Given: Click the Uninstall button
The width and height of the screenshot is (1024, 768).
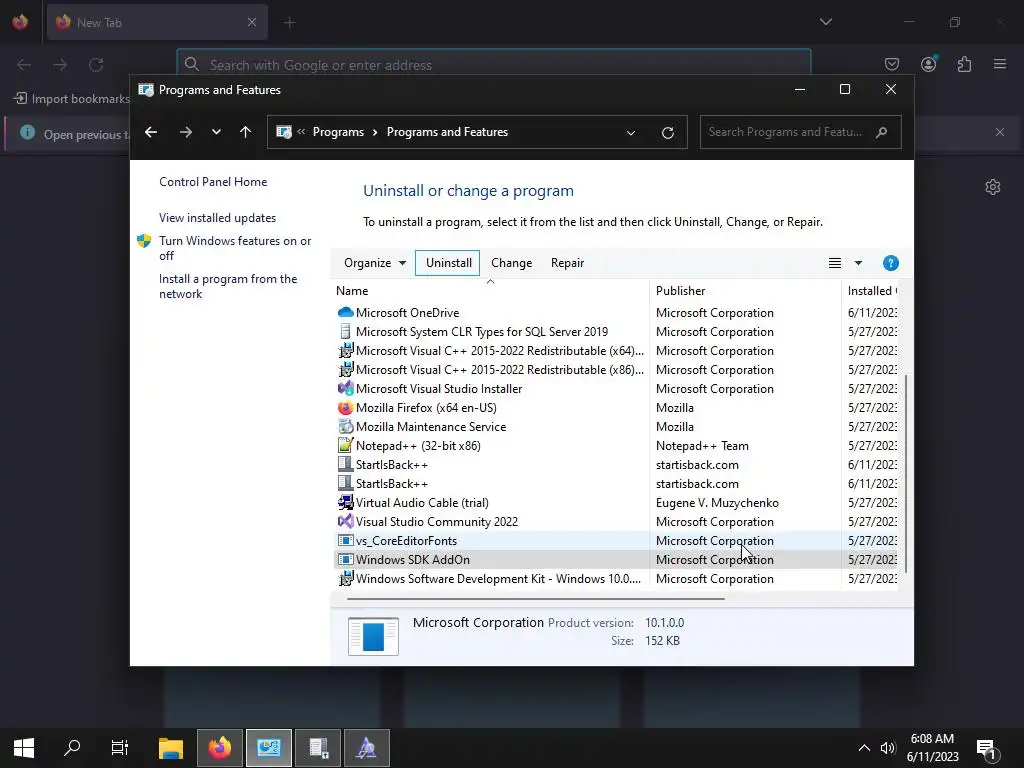Looking at the screenshot, I should pyautogui.click(x=448, y=263).
